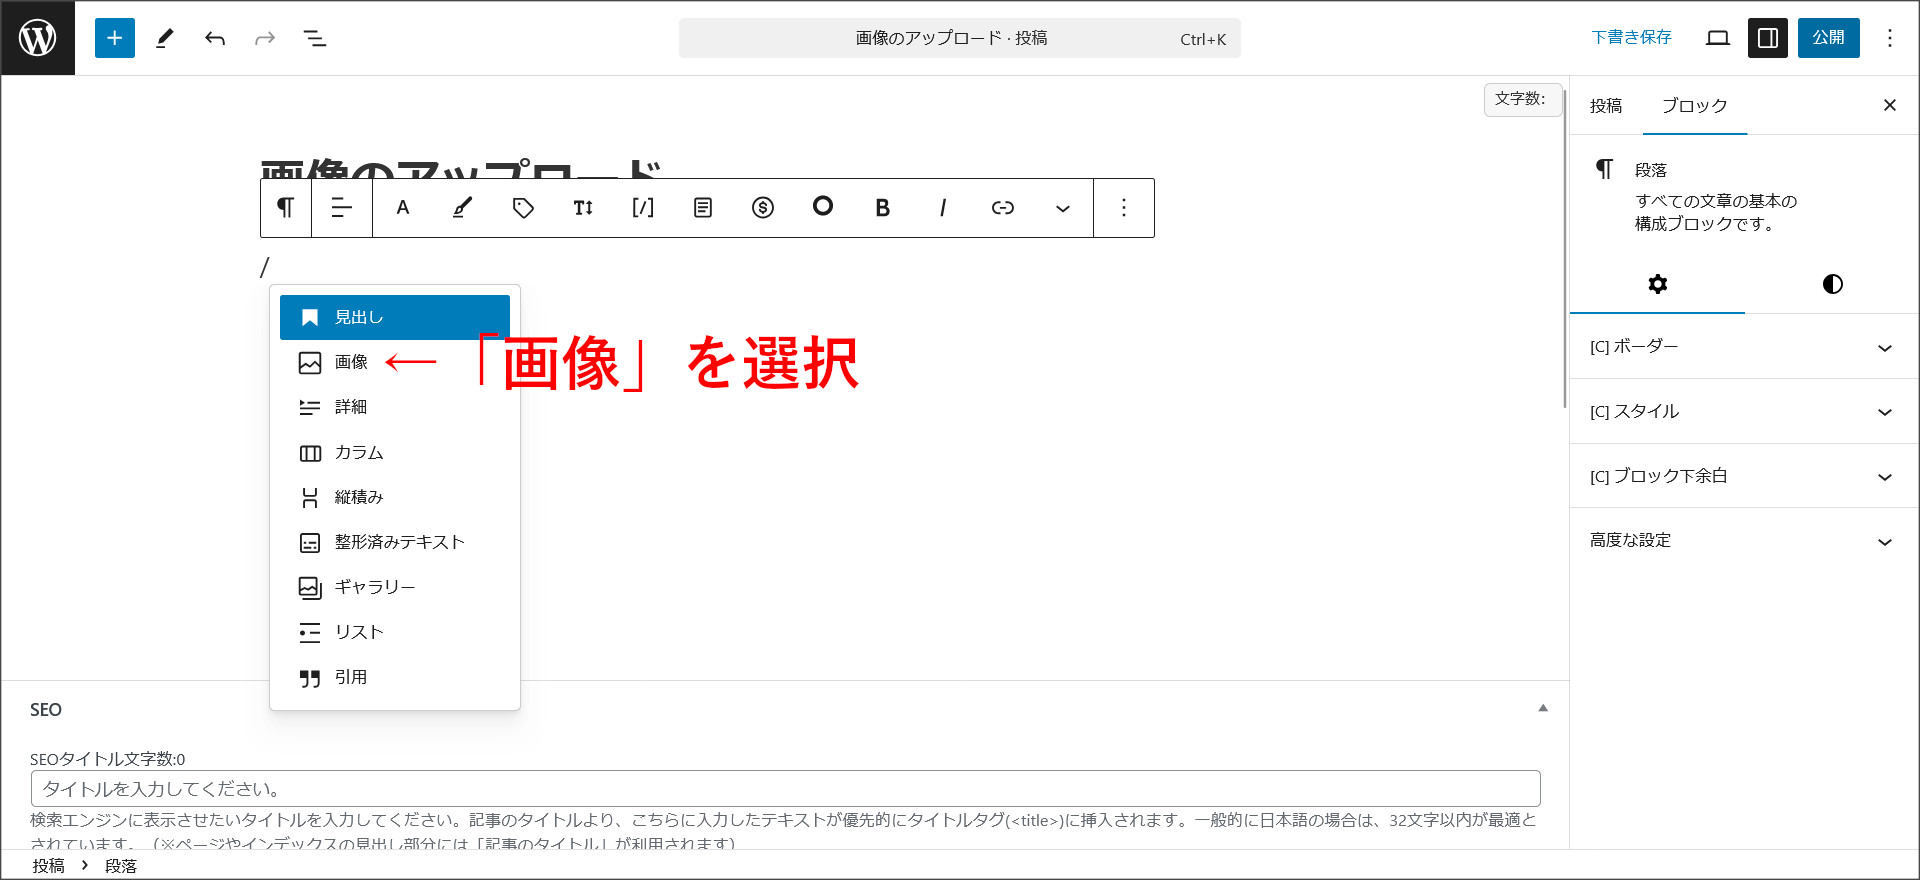Select 画像 from the block menu
1920x880 pixels.
(351, 362)
